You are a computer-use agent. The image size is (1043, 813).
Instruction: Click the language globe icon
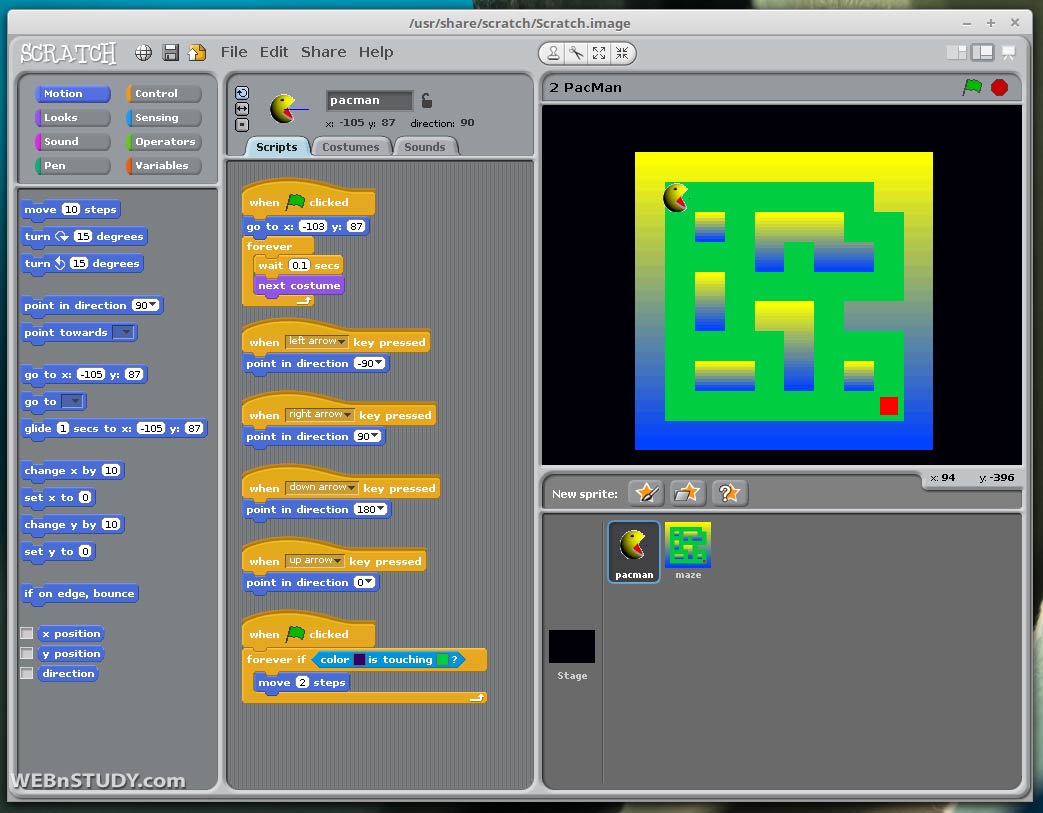pos(144,53)
